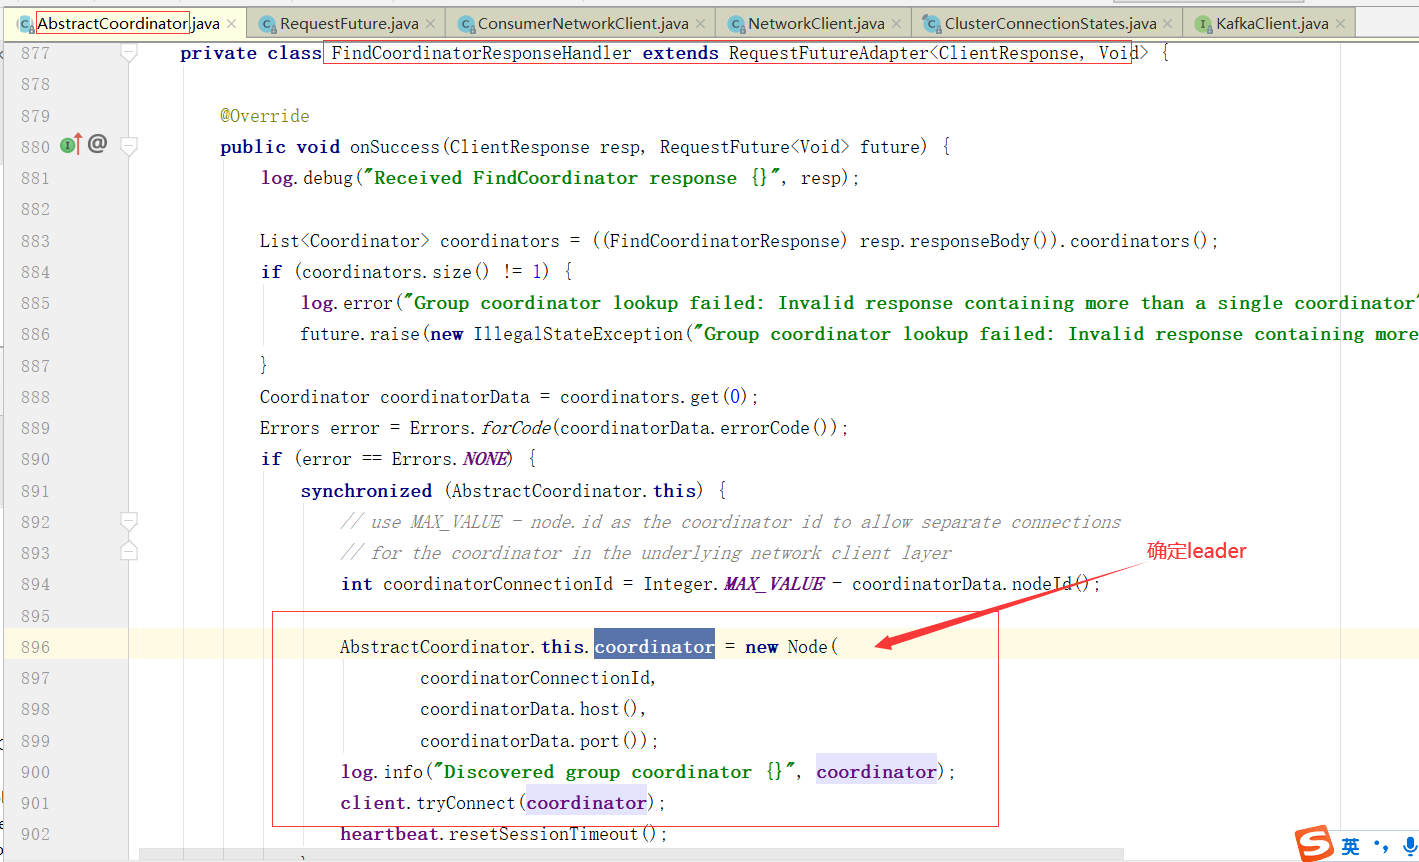Click FindCoordinatorResponseHandler class name

(481, 53)
